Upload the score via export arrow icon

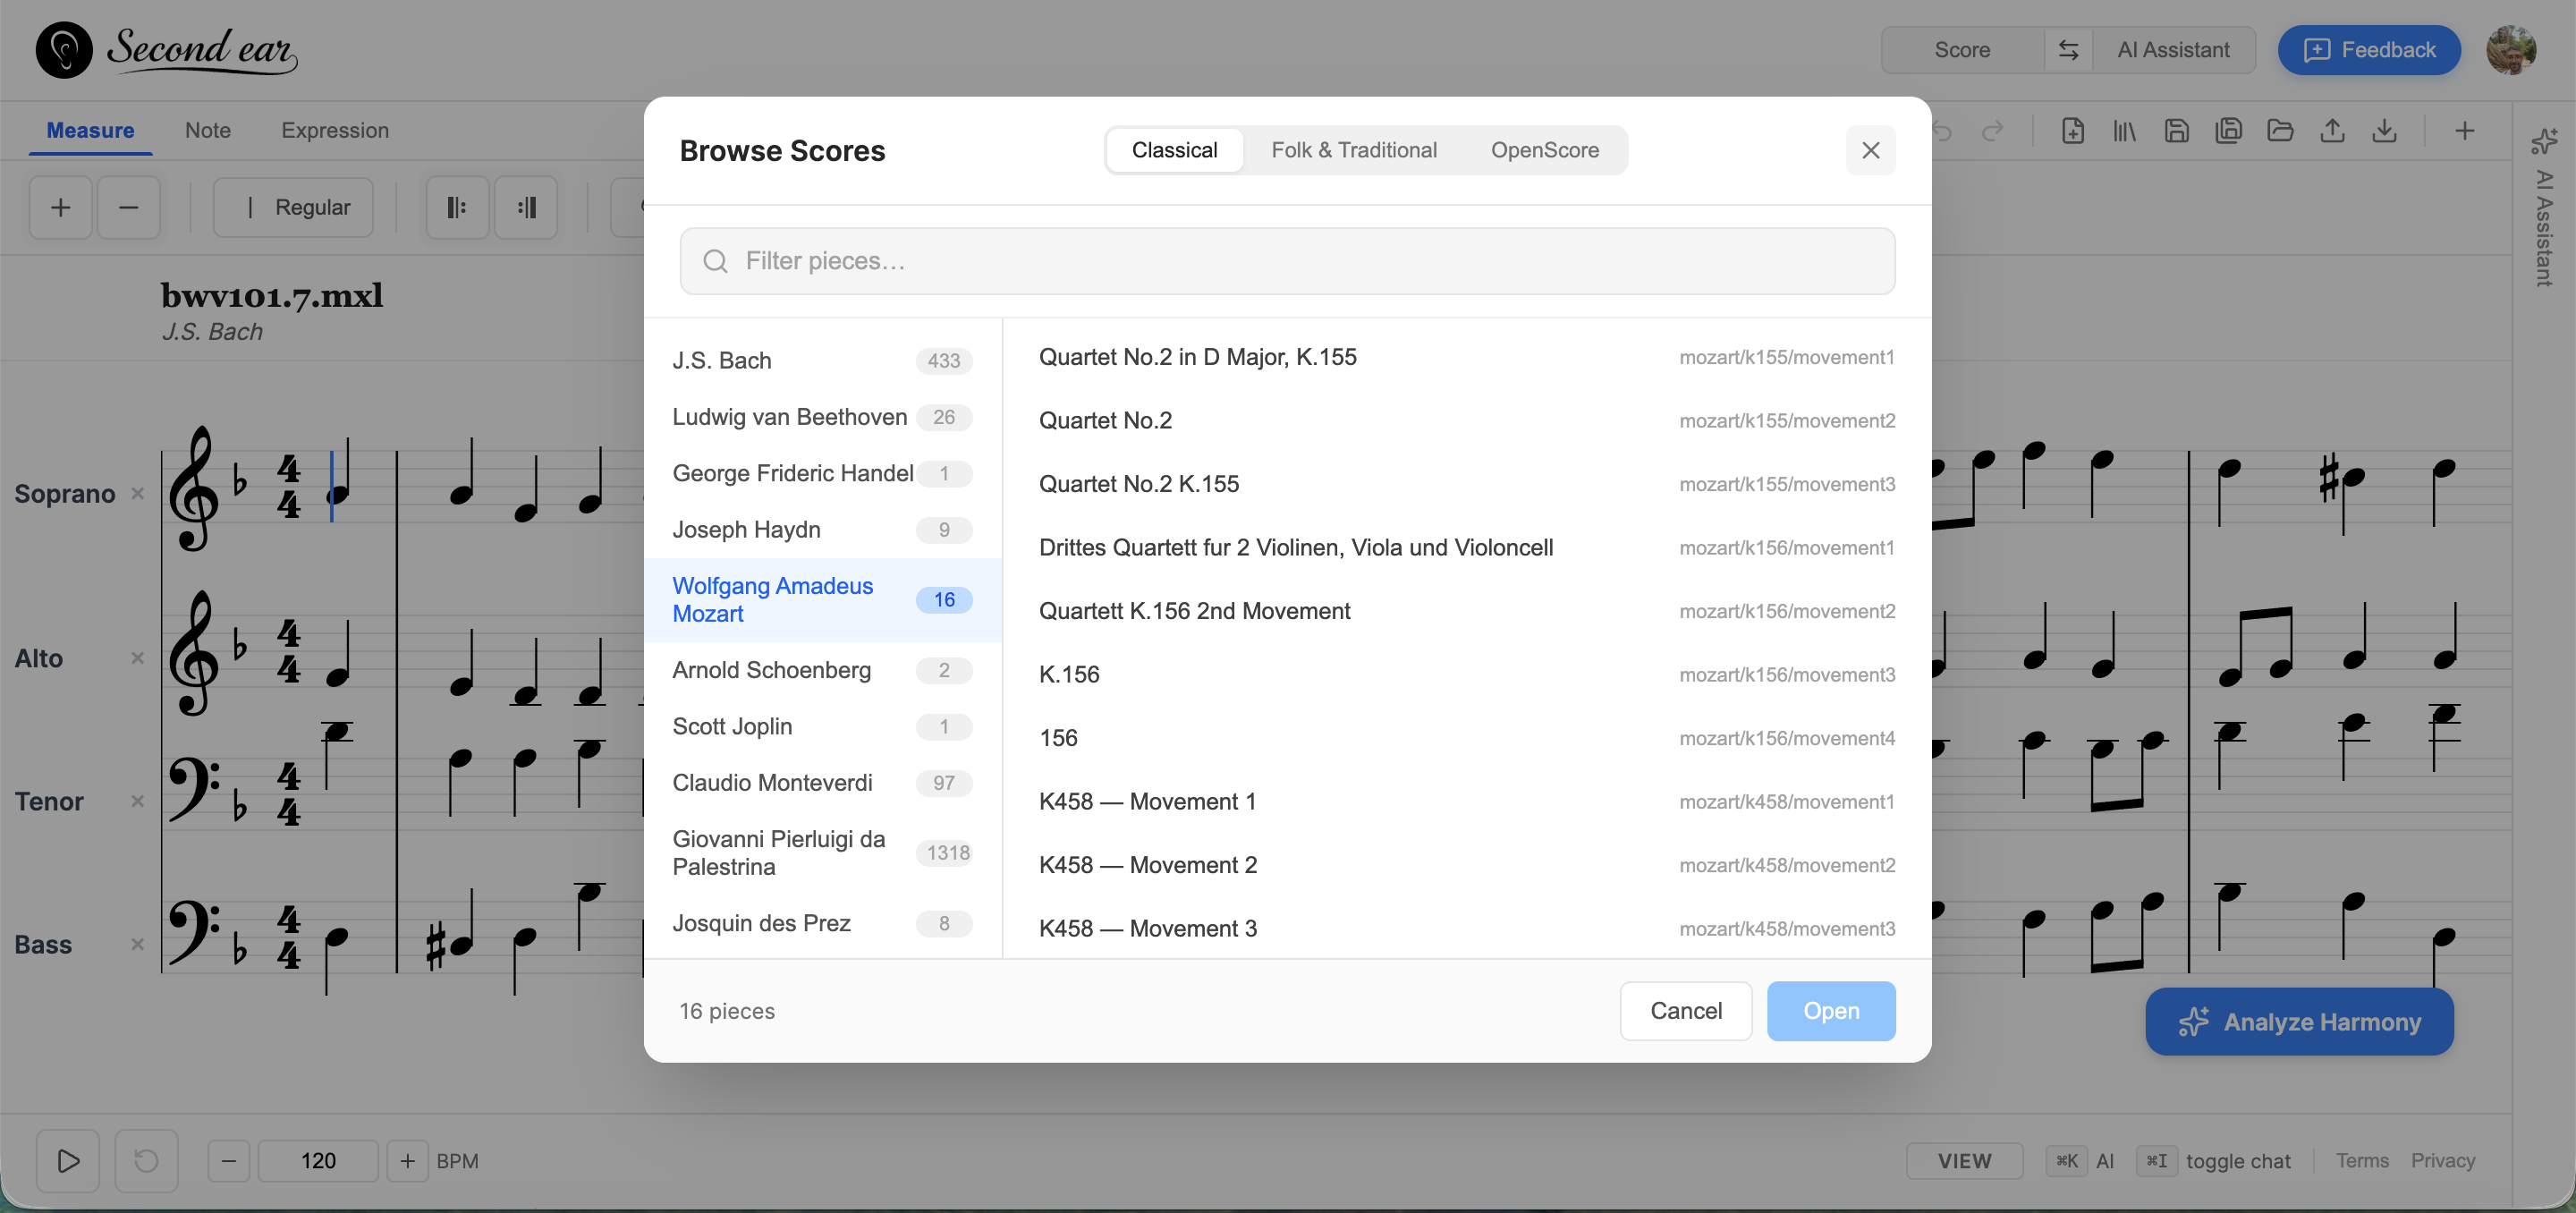2333,130
